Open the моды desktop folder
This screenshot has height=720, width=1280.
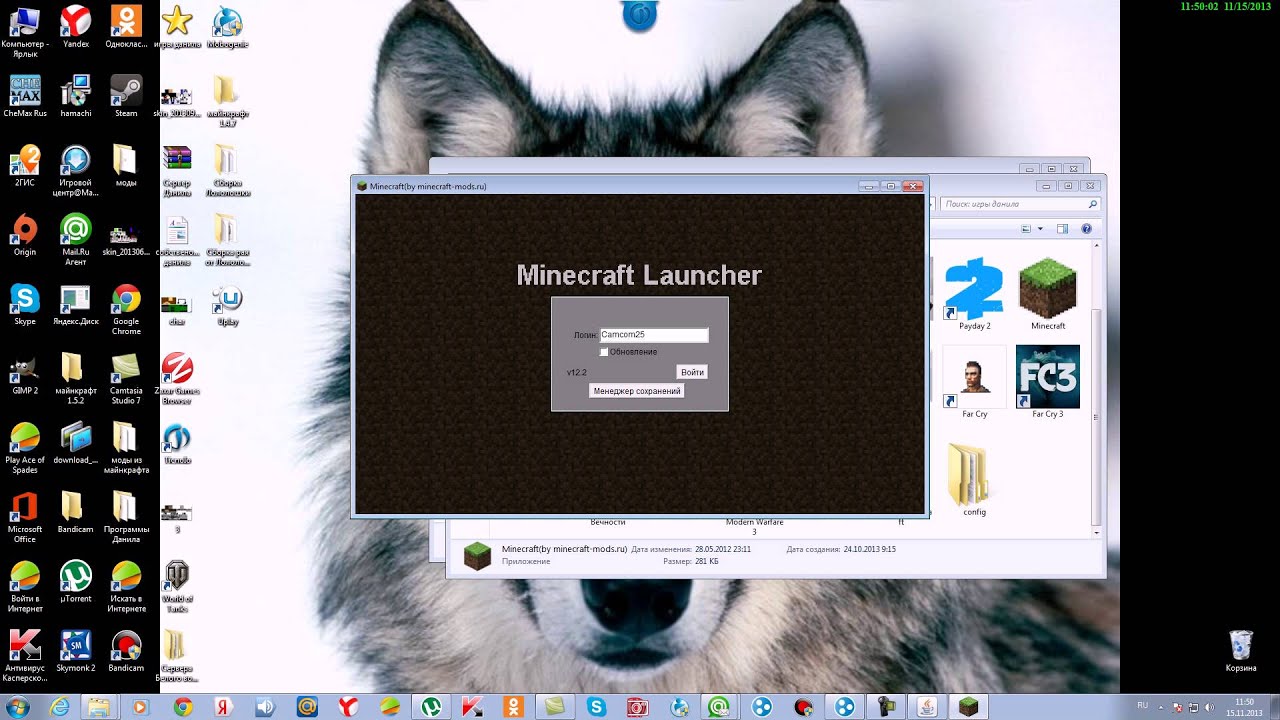(126, 166)
